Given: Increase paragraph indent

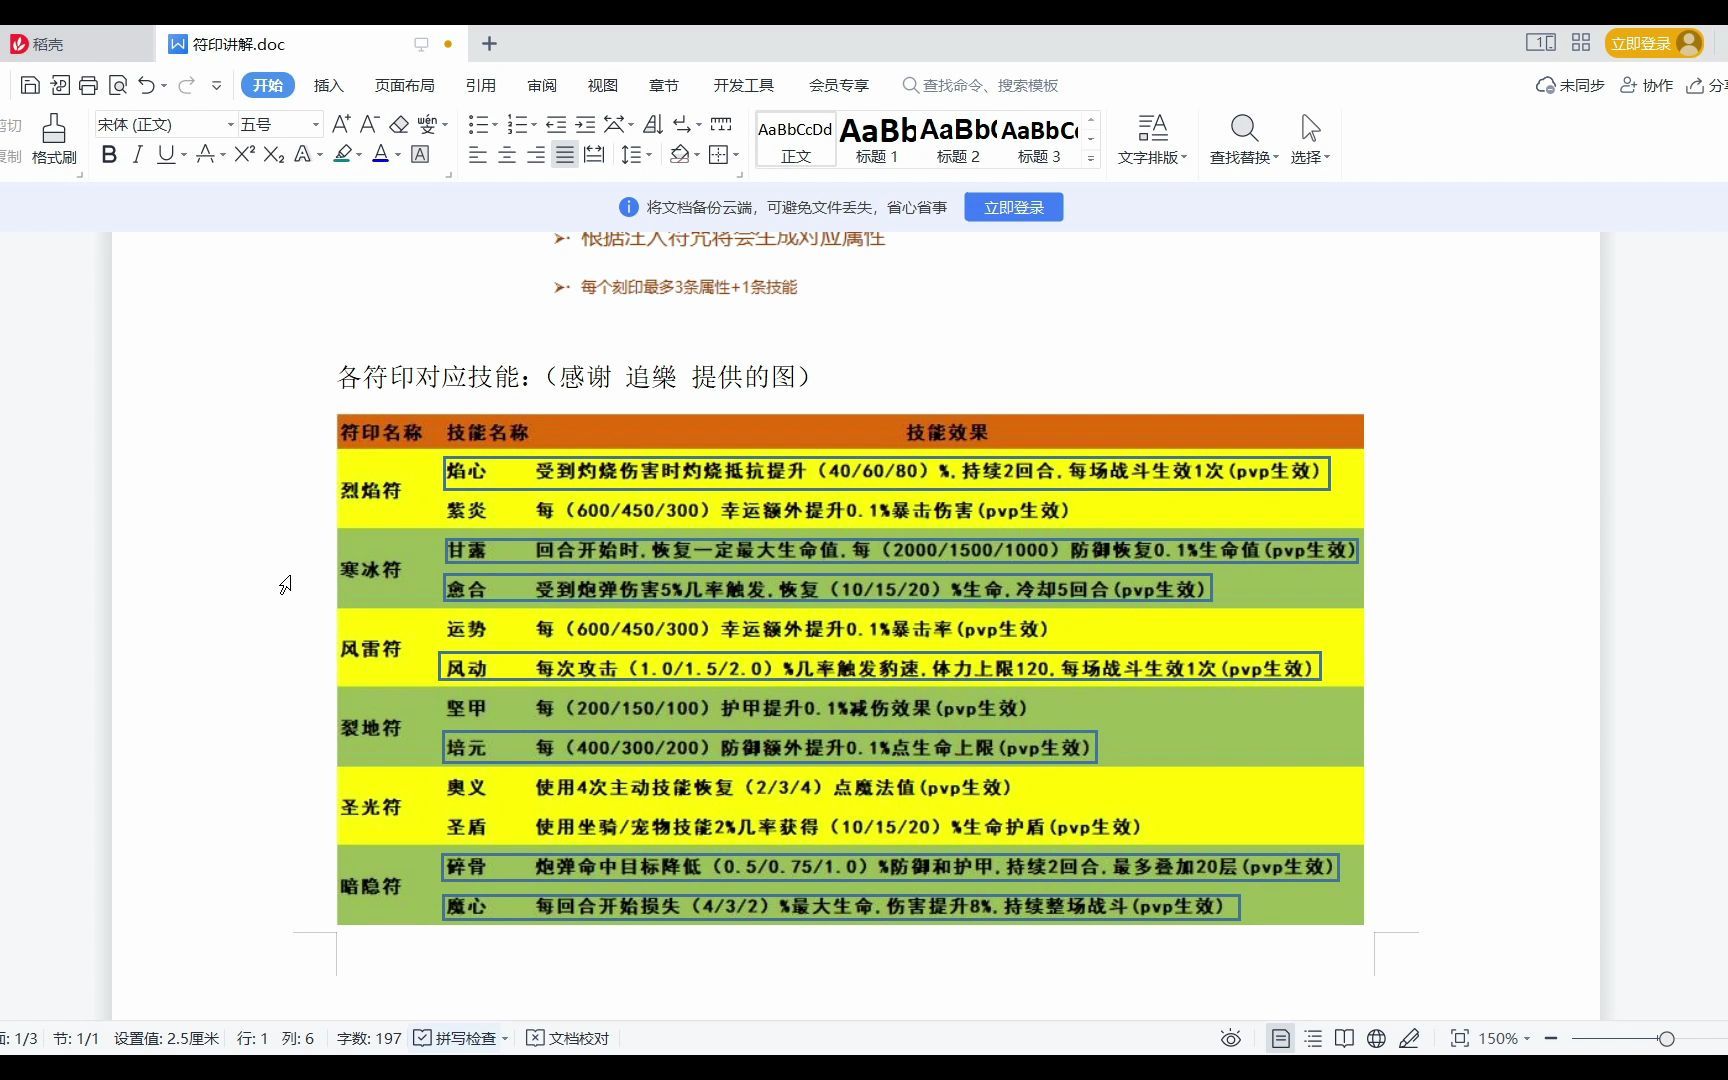Looking at the screenshot, I should tap(585, 124).
